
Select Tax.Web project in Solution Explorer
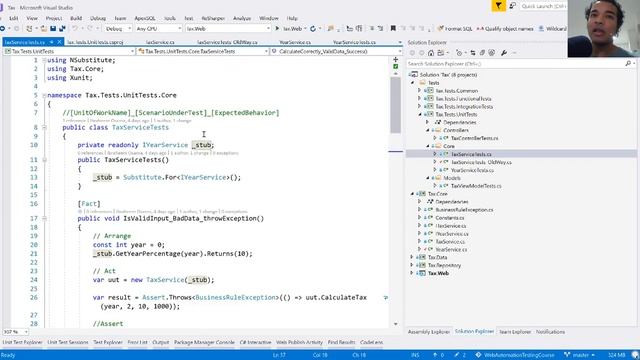[x=438, y=273]
